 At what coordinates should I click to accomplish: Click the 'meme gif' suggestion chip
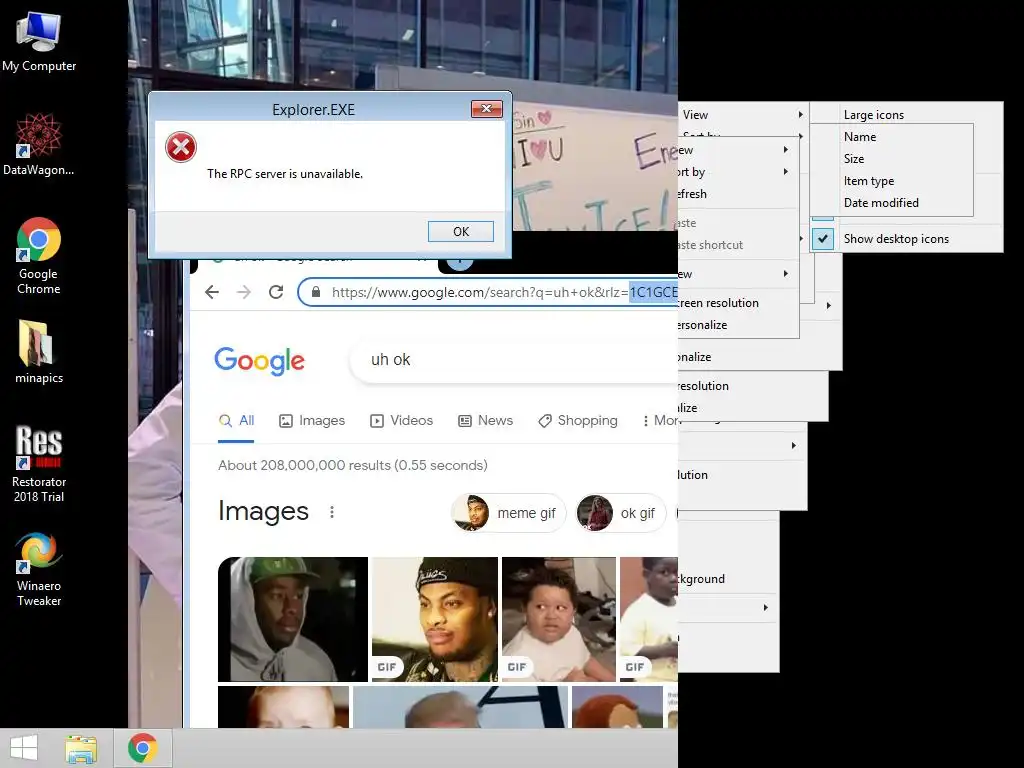(508, 513)
